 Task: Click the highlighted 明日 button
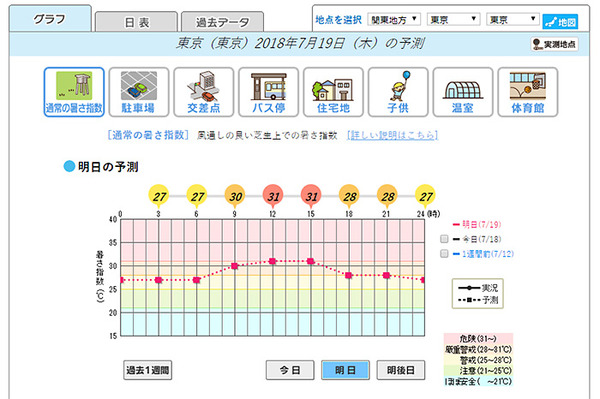[346, 370]
